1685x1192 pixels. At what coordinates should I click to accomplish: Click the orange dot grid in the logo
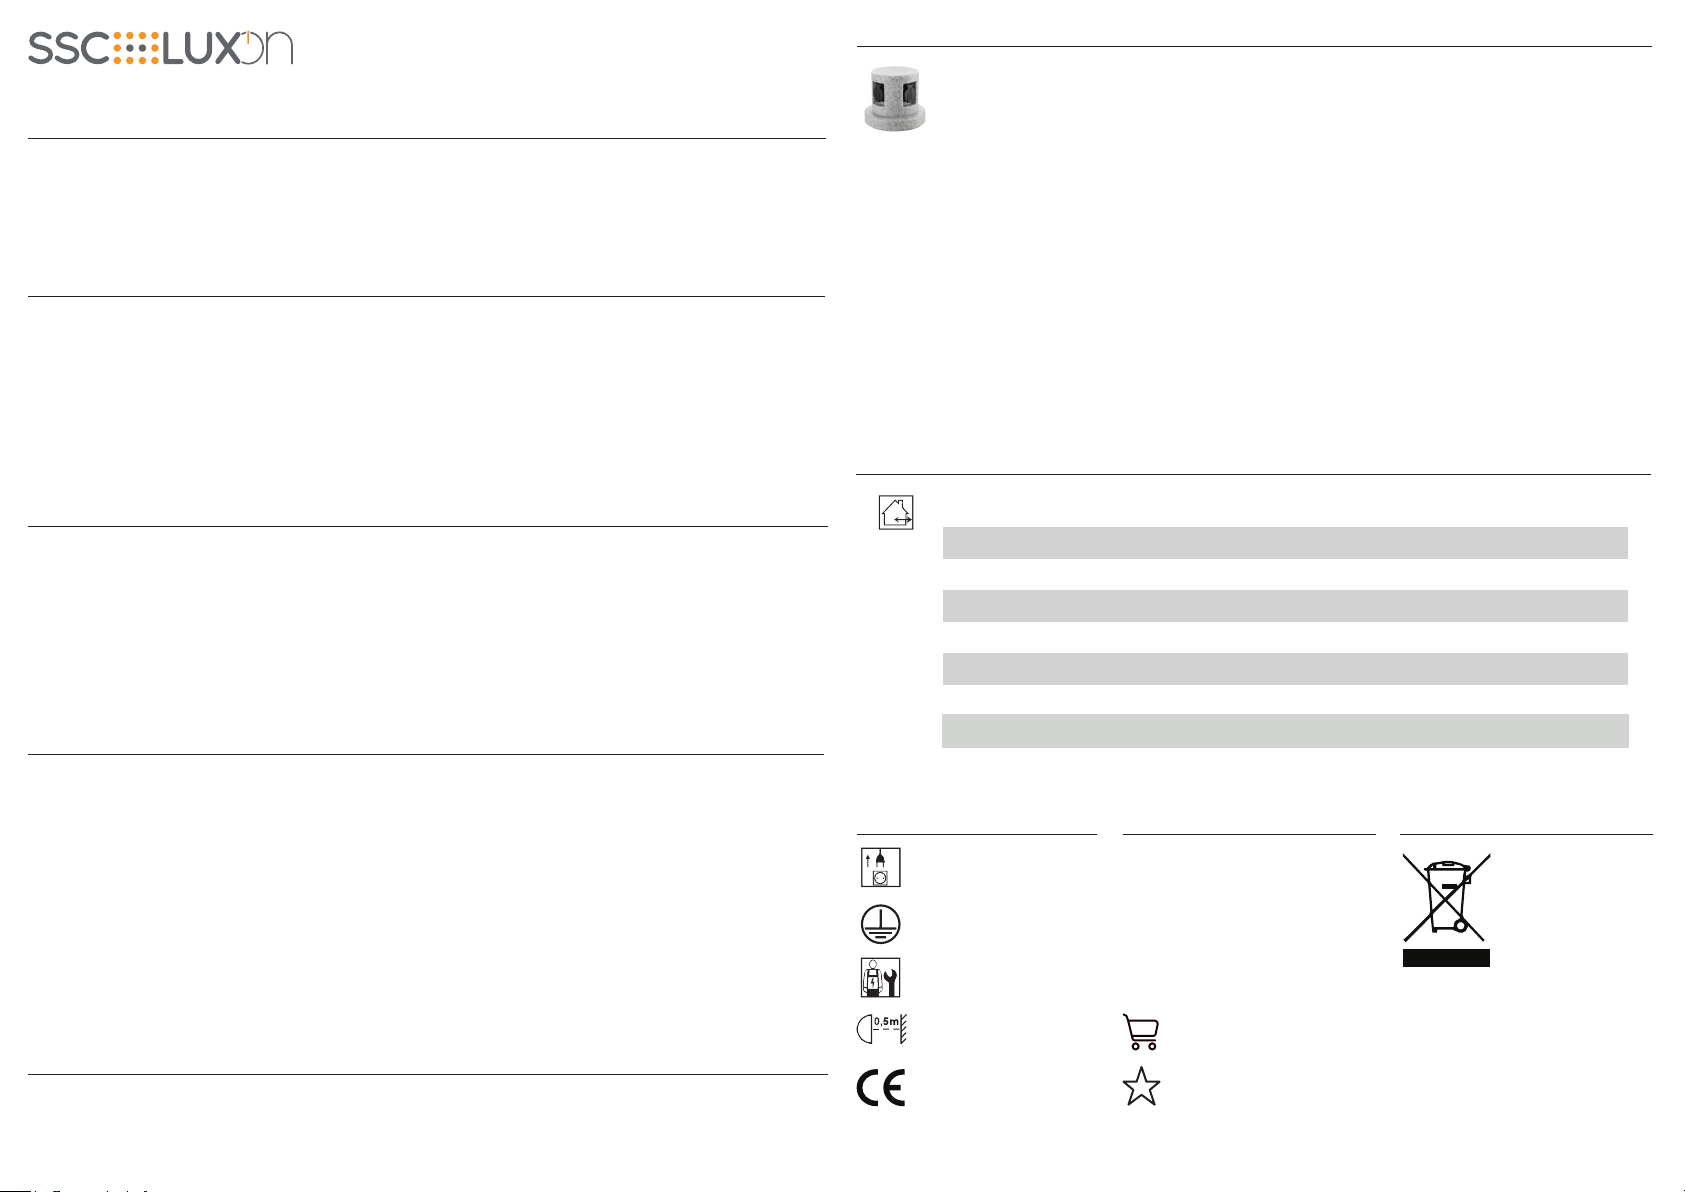(135, 48)
